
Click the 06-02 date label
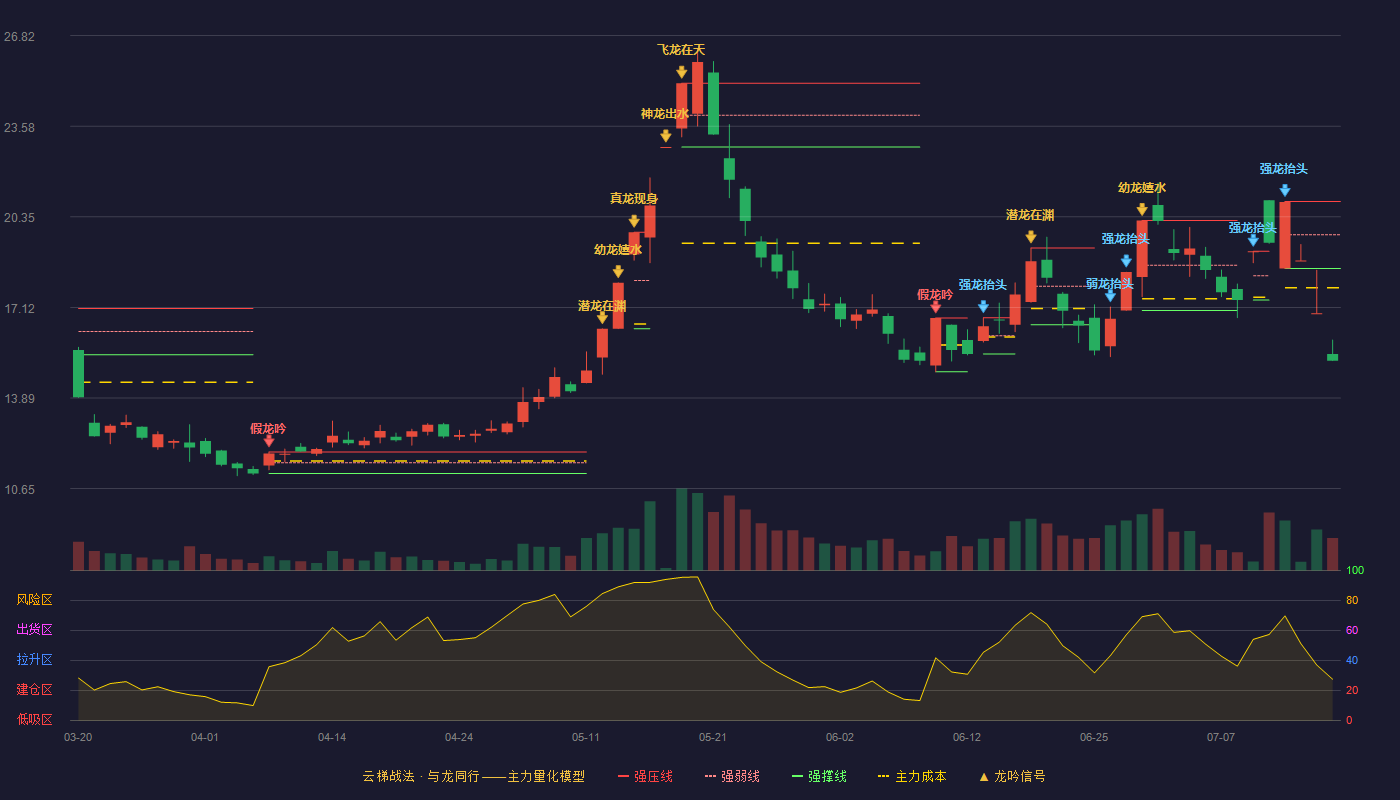tap(840, 737)
